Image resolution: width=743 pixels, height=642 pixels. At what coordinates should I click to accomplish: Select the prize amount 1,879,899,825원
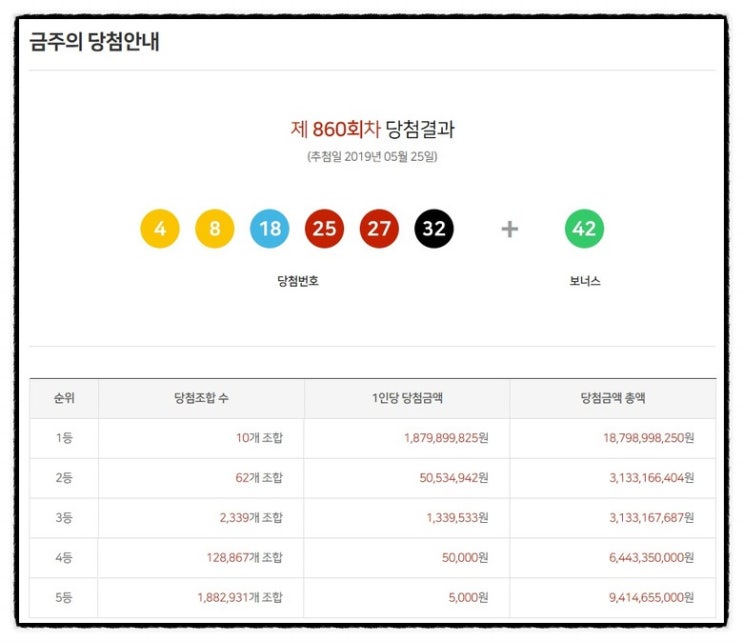click(446, 438)
